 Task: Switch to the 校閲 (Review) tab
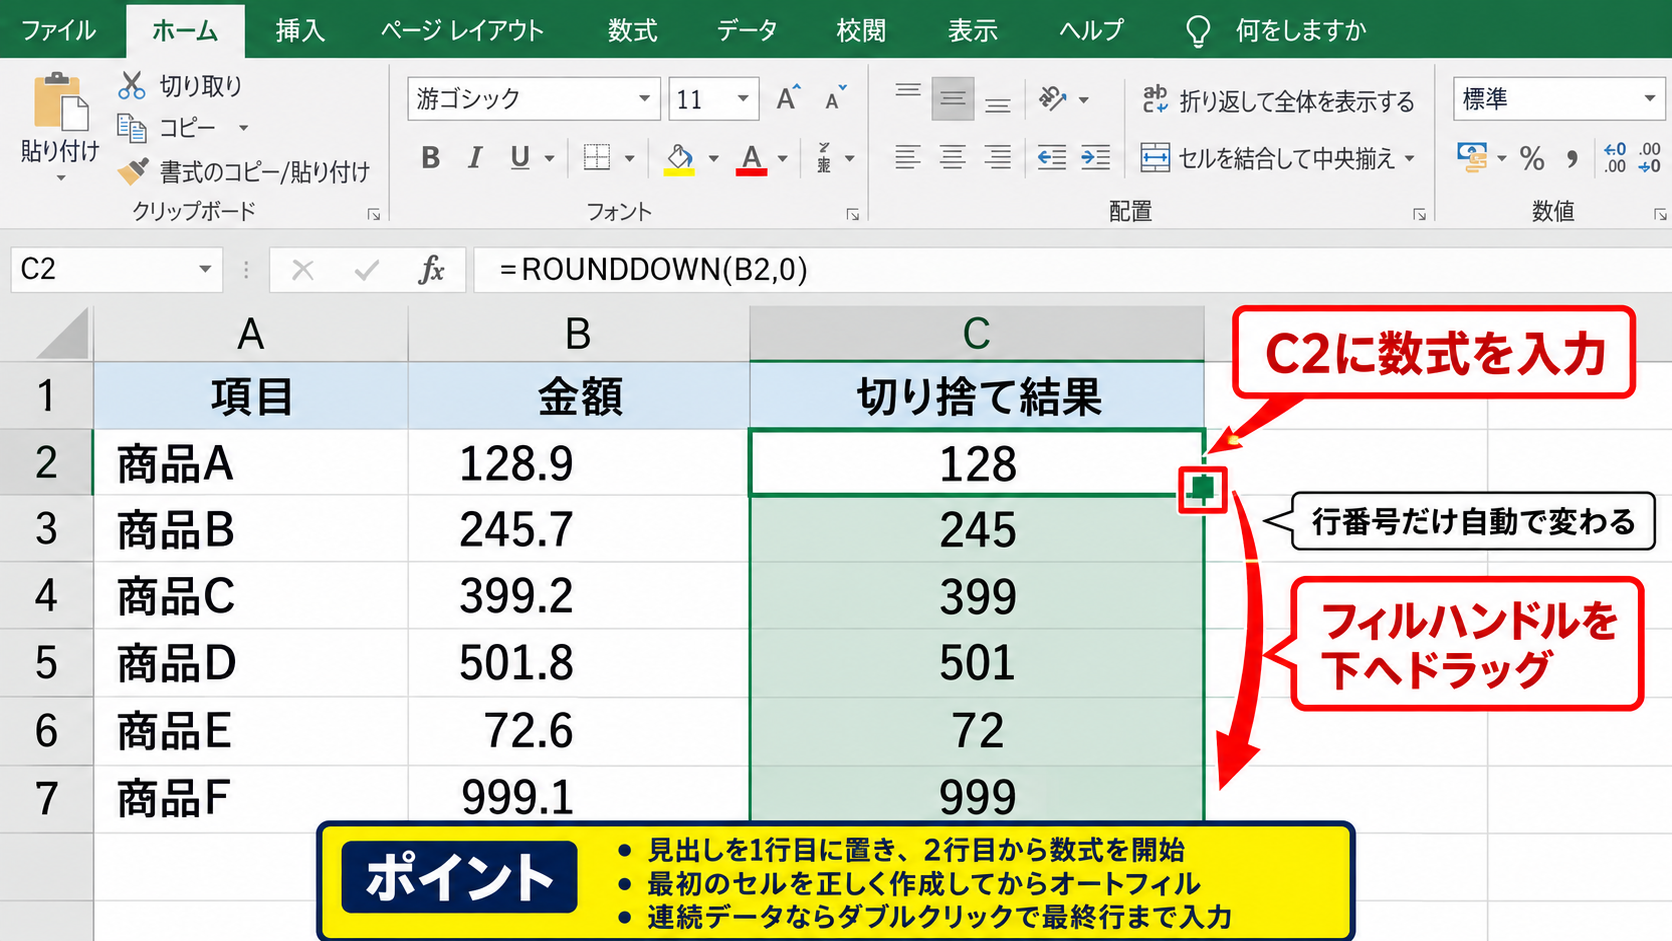click(x=861, y=30)
